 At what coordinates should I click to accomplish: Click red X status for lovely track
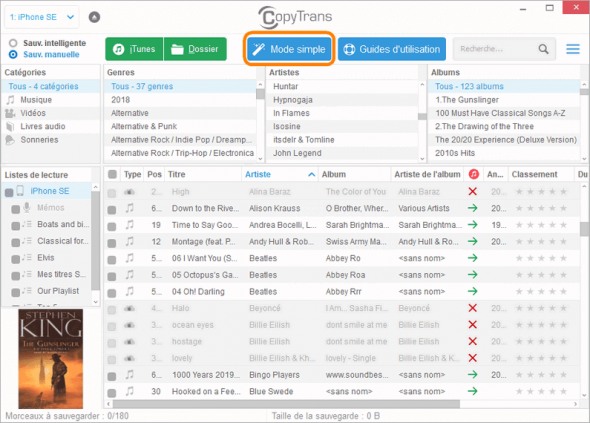473,358
